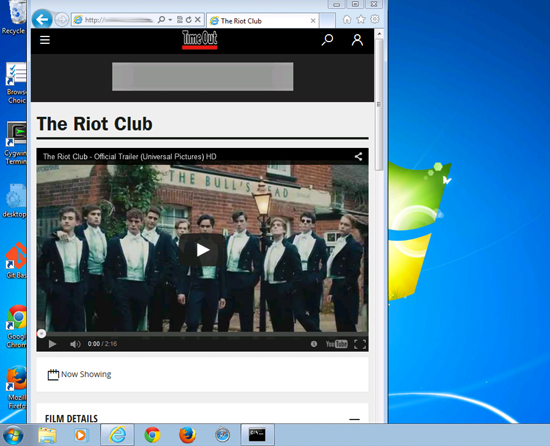Viewport: 550px width, 446px height.
Task: Open the video on YouTube logo
Action: (x=336, y=344)
